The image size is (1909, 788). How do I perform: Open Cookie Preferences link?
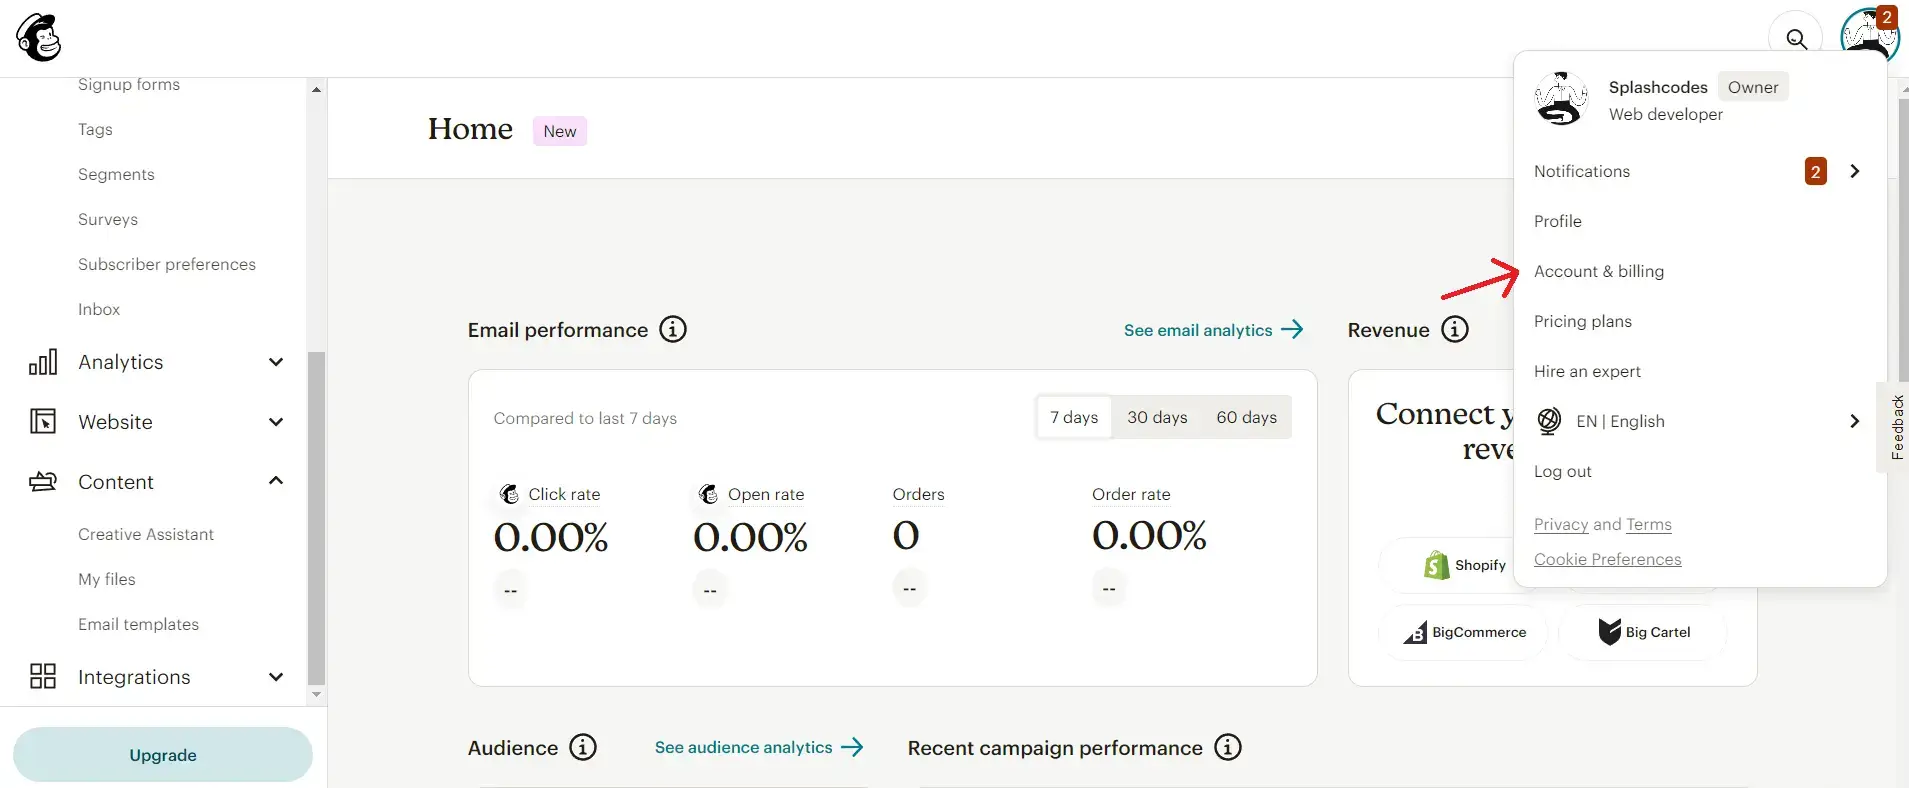pyautogui.click(x=1608, y=559)
